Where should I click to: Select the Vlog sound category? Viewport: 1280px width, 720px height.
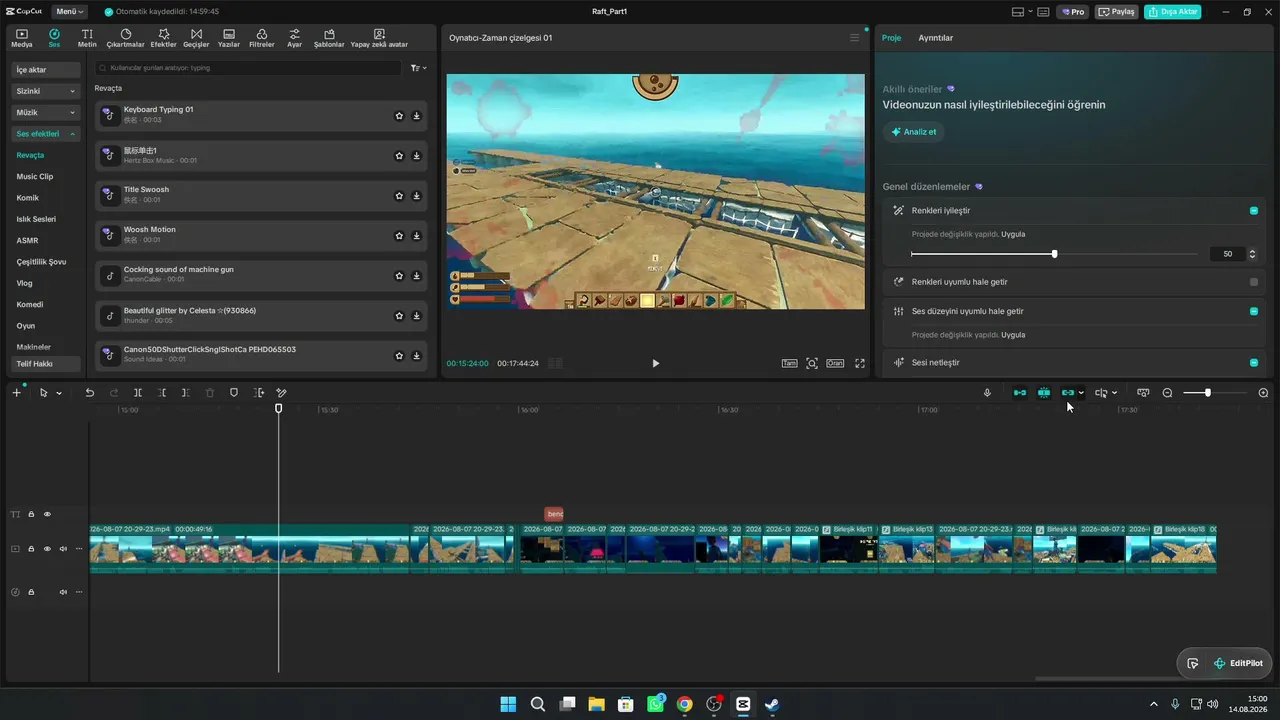tap(25, 283)
